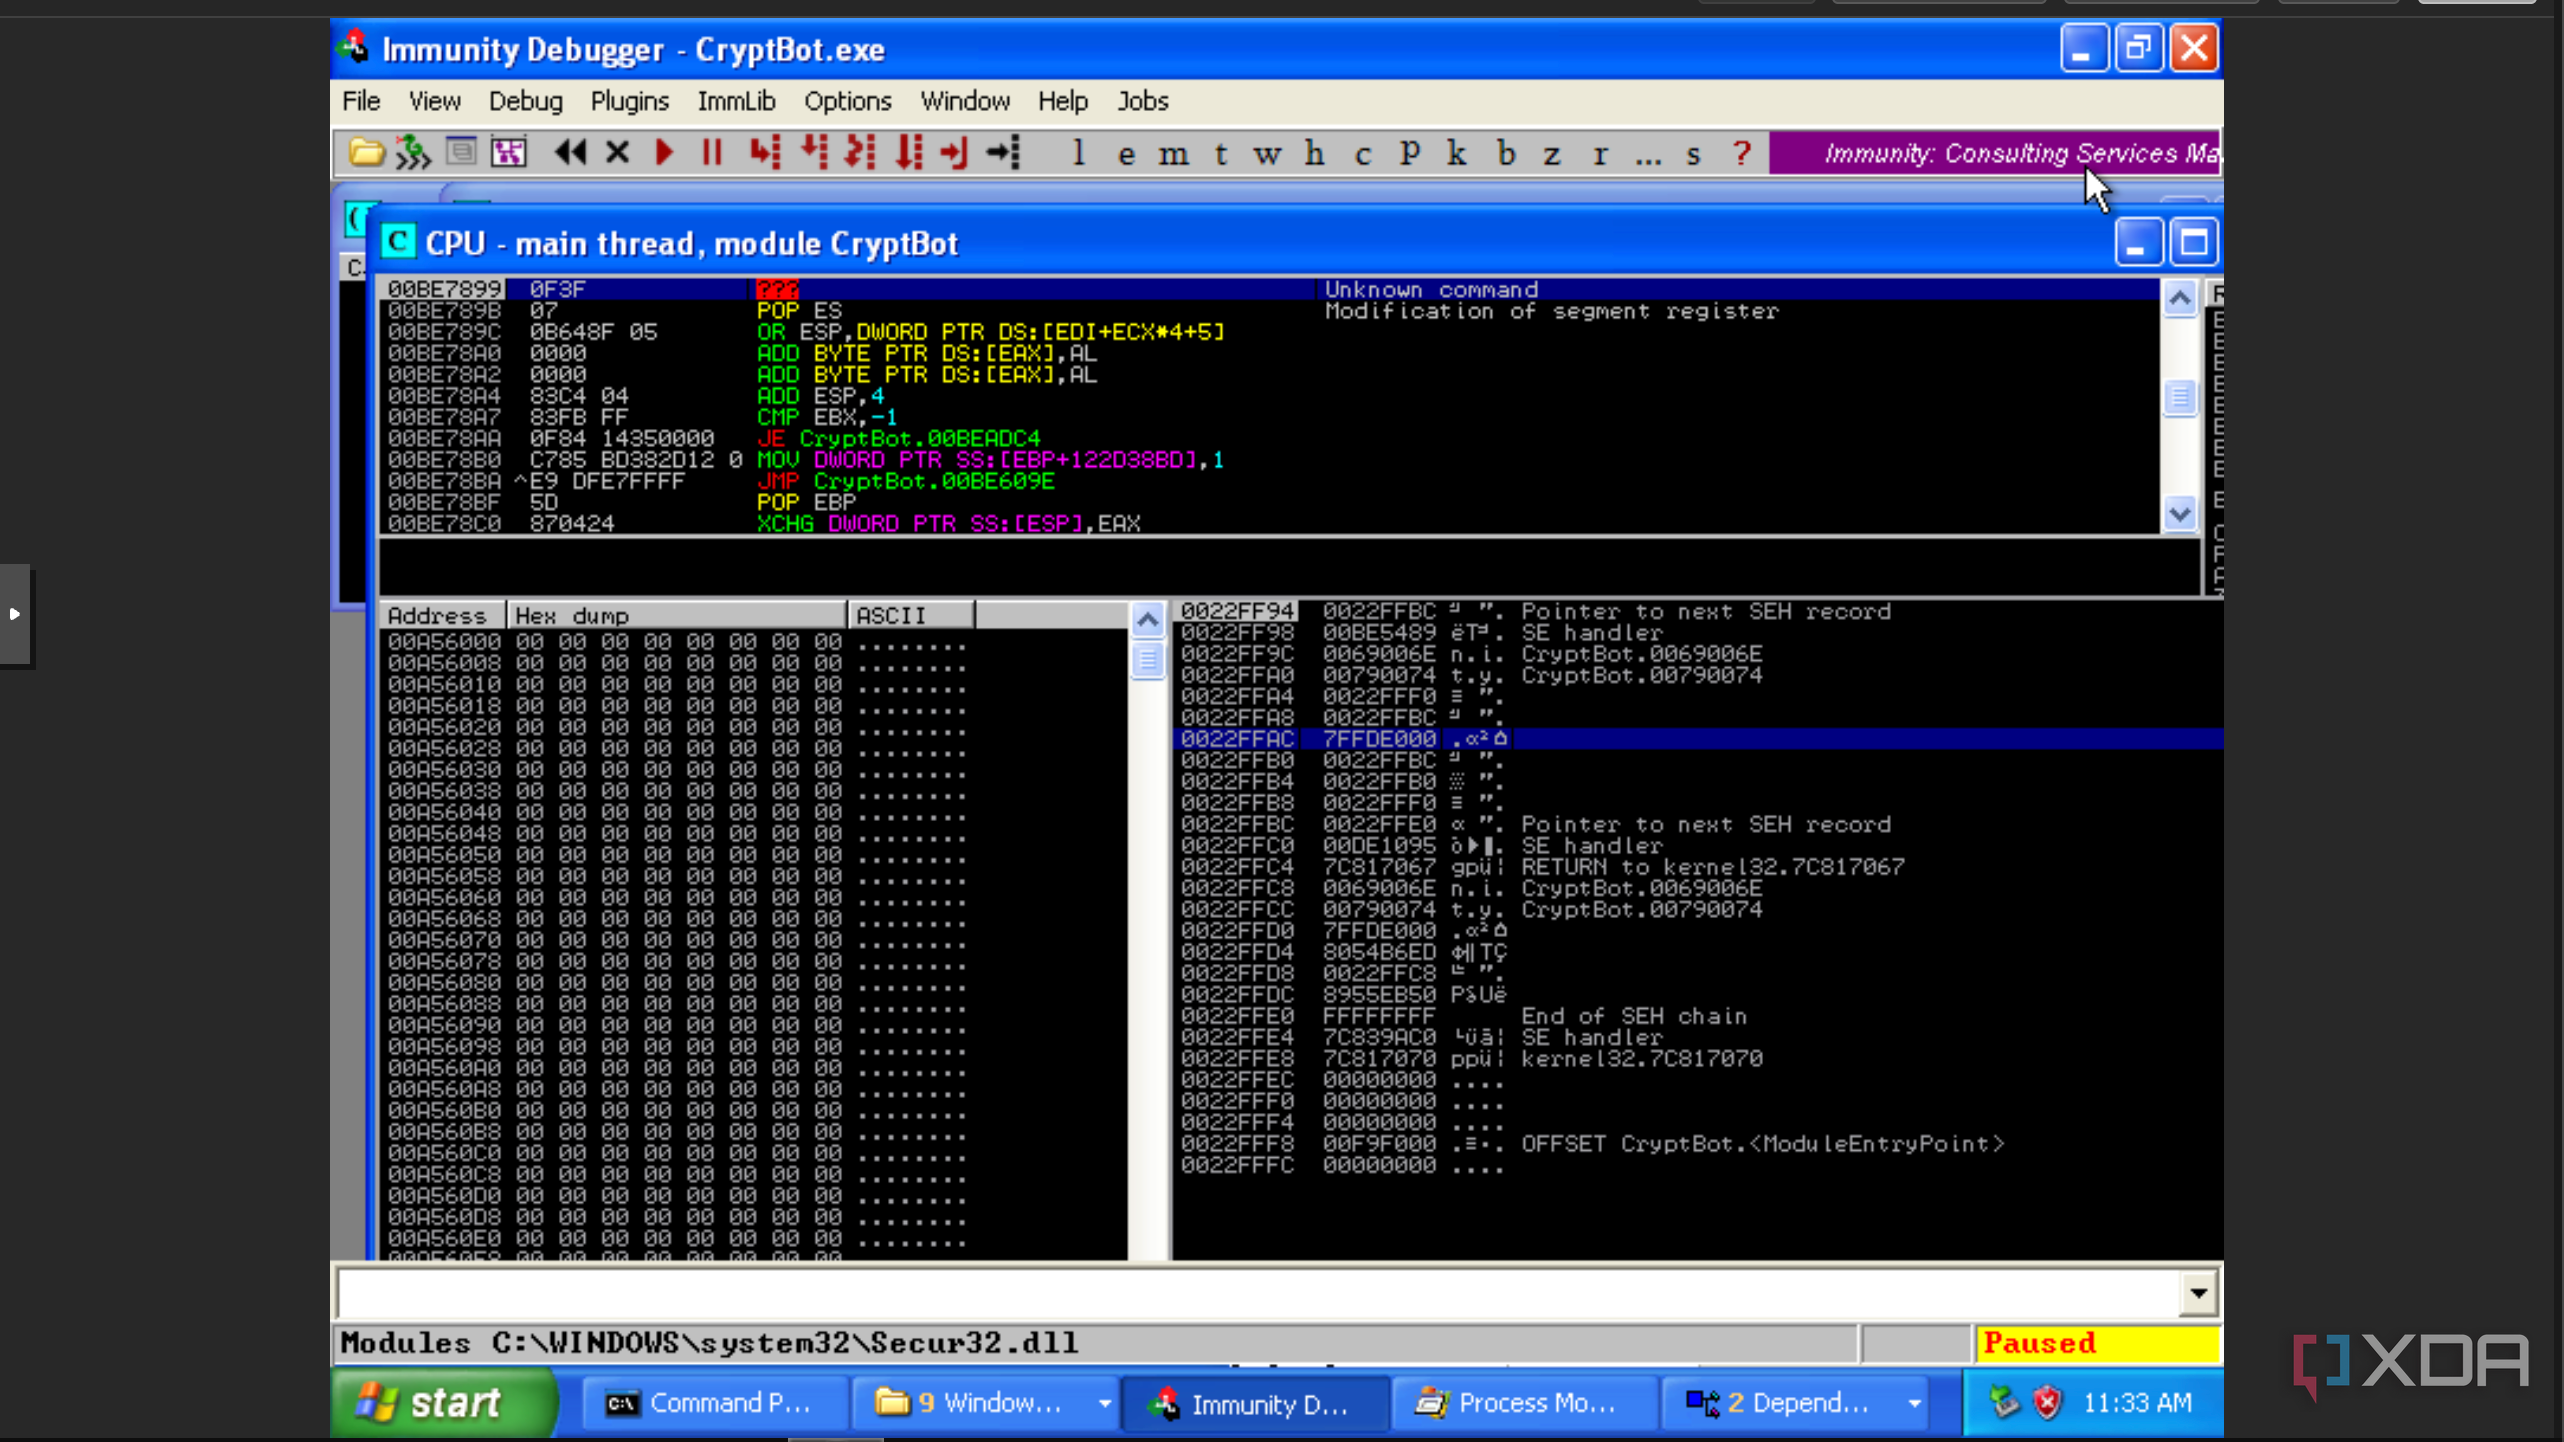Run the program with play icon

(664, 153)
